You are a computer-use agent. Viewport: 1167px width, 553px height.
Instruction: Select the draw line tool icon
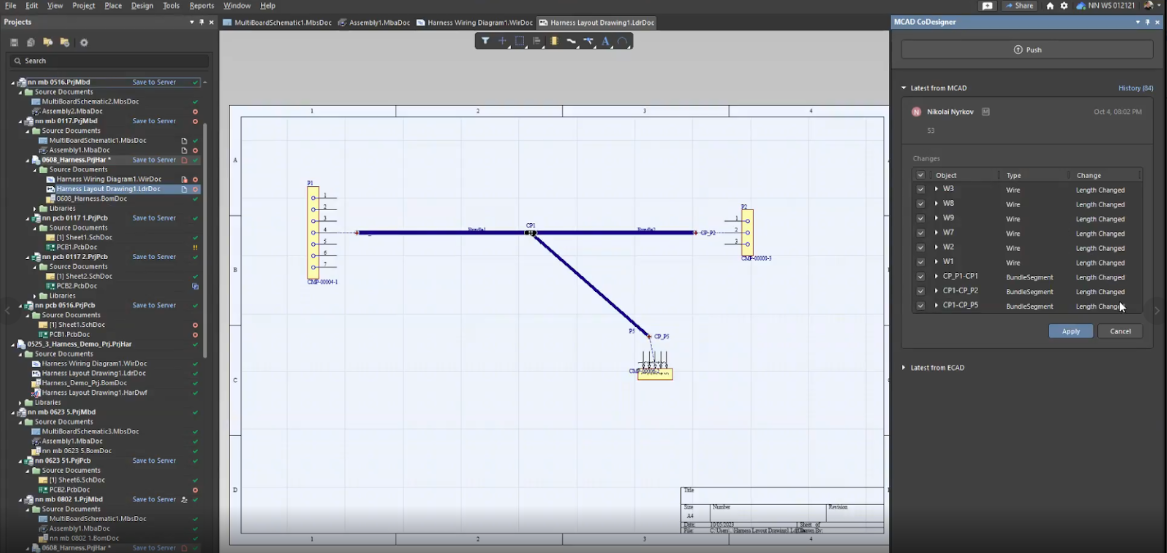click(570, 41)
